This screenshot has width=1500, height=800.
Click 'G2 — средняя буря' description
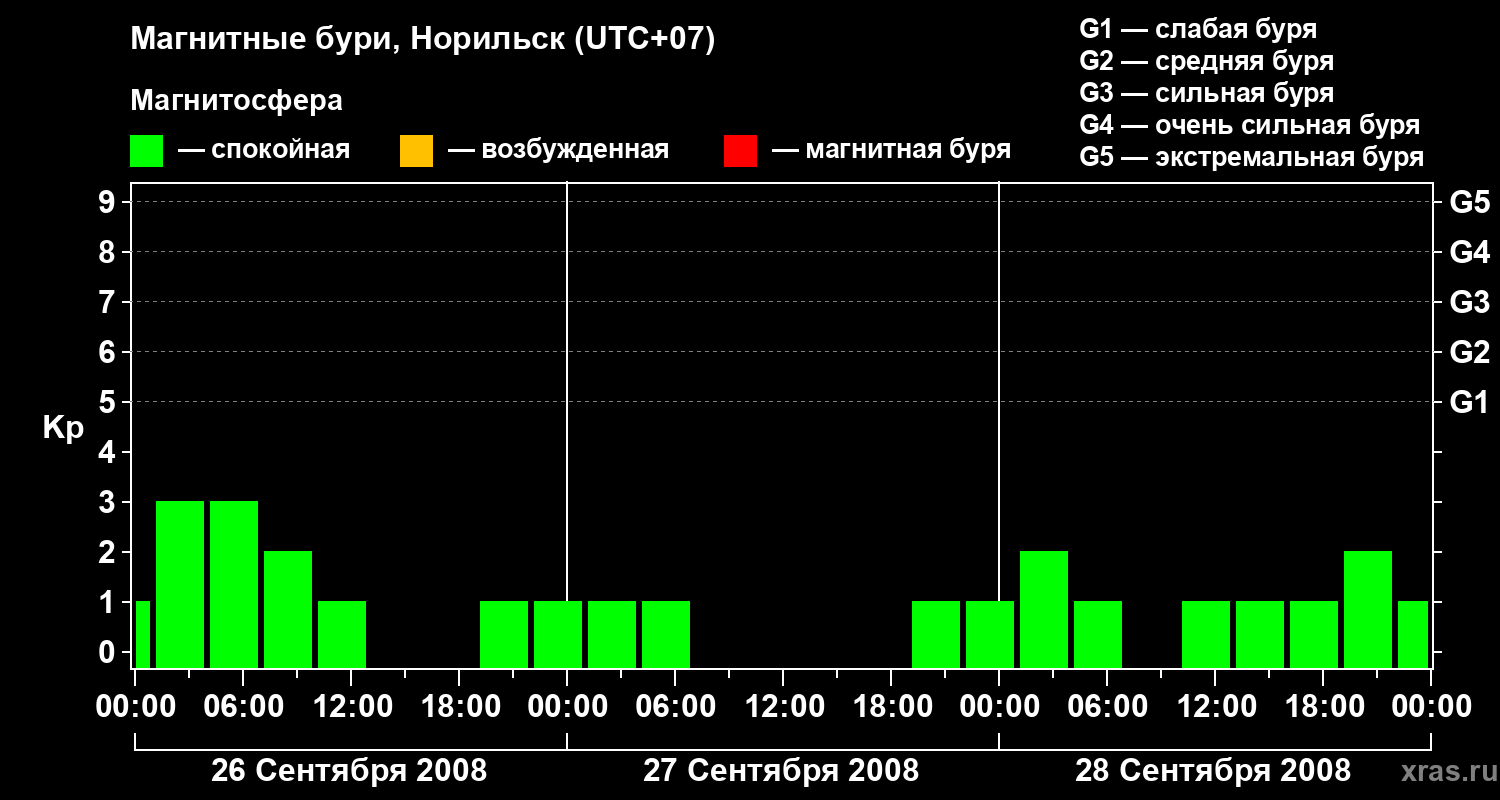click(x=1207, y=61)
